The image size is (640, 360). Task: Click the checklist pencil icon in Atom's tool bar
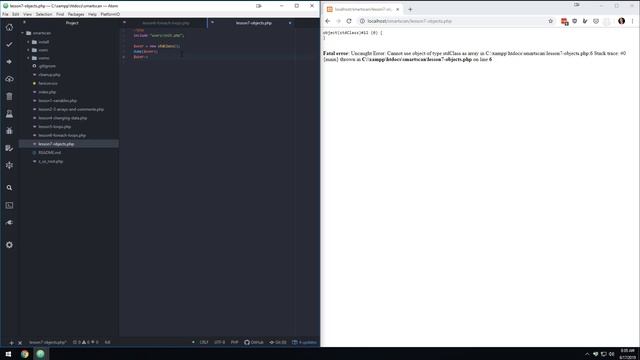pyautogui.click(x=9, y=148)
